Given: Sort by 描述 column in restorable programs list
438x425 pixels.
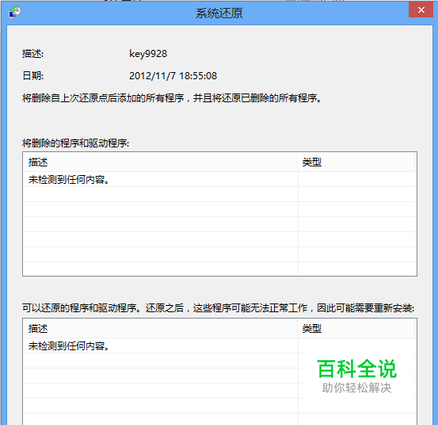Looking at the screenshot, I should pos(161,329).
